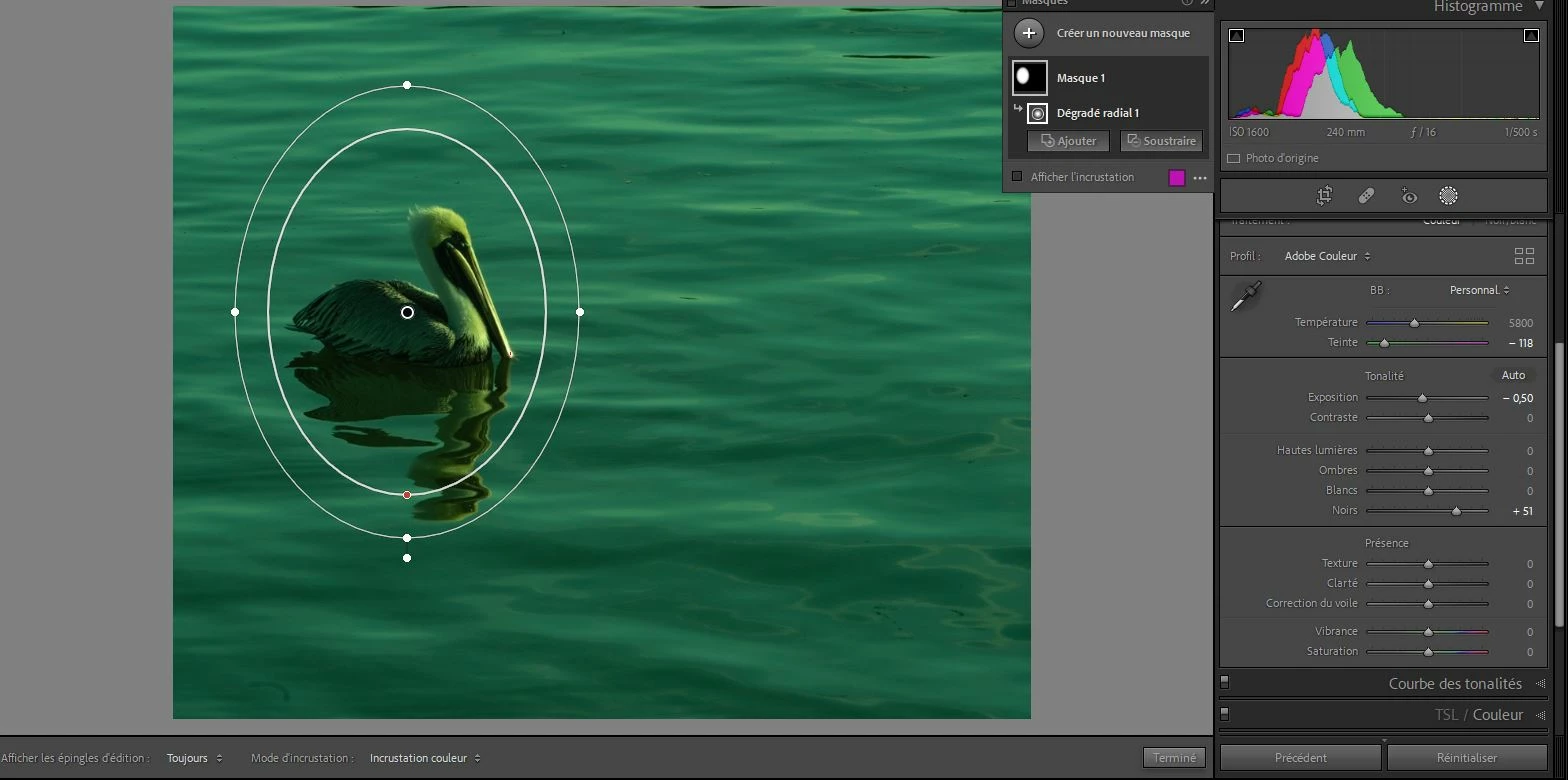This screenshot has width=1568, height=780.
Task: Click the Auto tonality button
Action: pyautogui.click(x=1513, y=375)
